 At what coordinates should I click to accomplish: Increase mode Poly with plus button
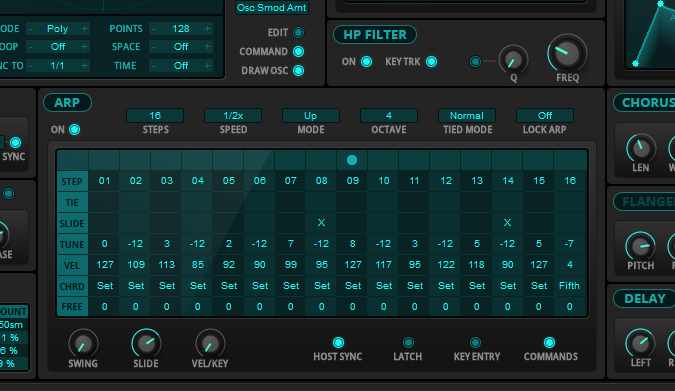pos(84,28)
